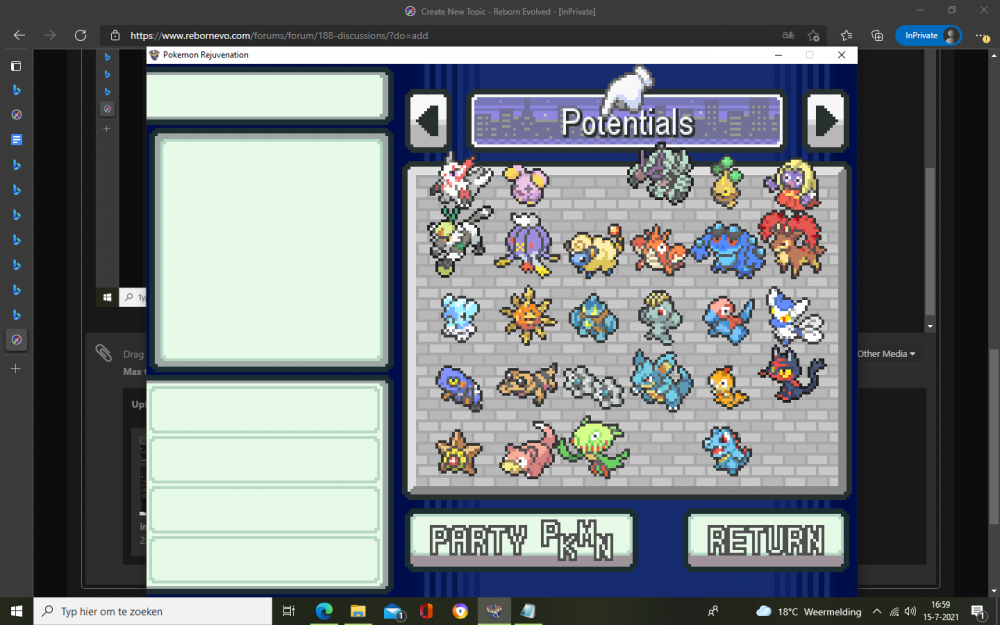Open Office from the taskbar

pos(427,612)
